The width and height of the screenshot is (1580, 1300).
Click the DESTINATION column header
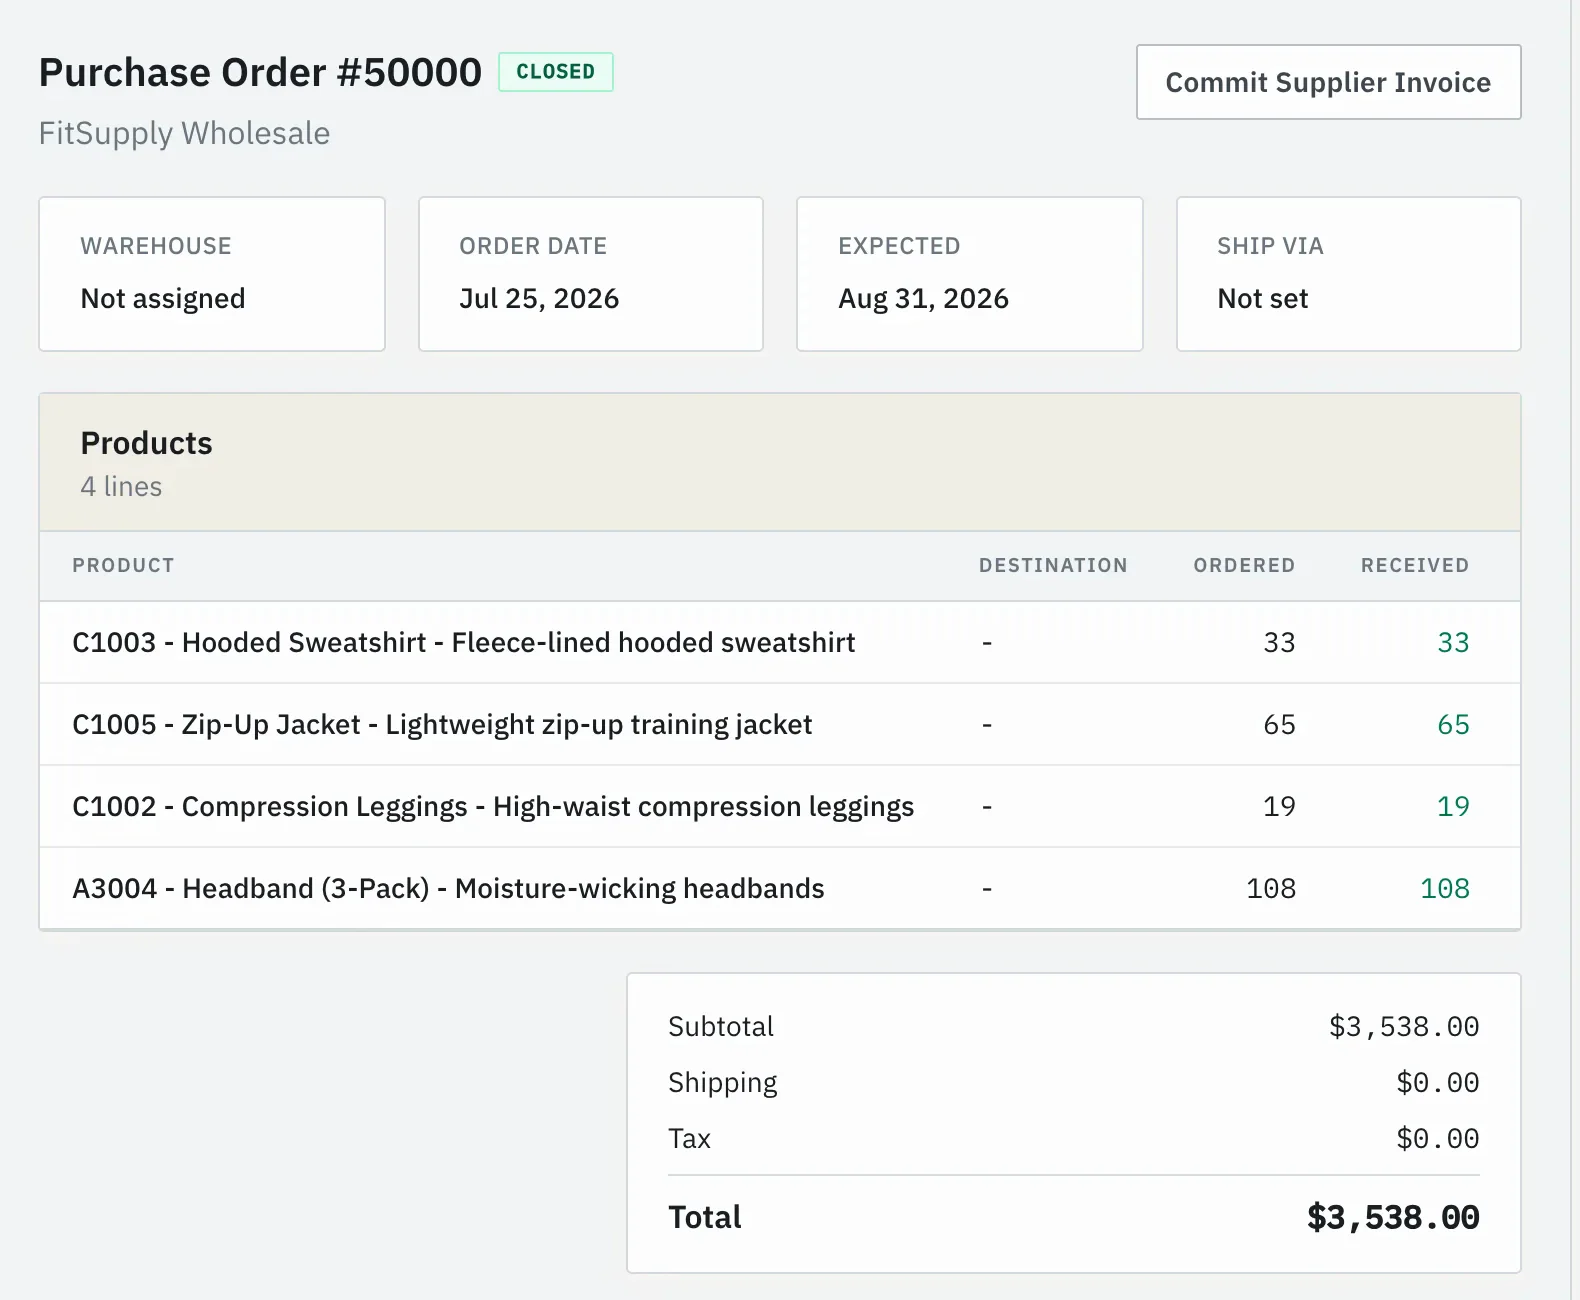pyautogui.click(x=1053, y=565)
